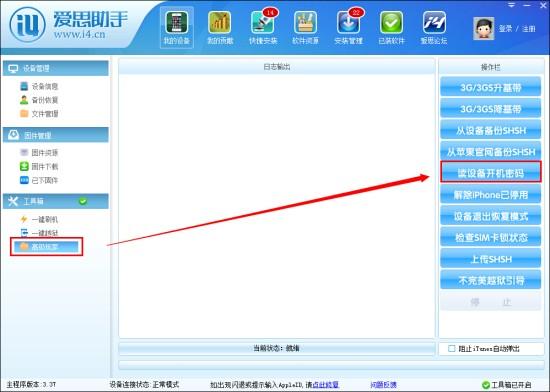The width and height of the screenshot is (550, 392).
Task: Click 解除iPhone已停用 button
Action: coord(490,194)
